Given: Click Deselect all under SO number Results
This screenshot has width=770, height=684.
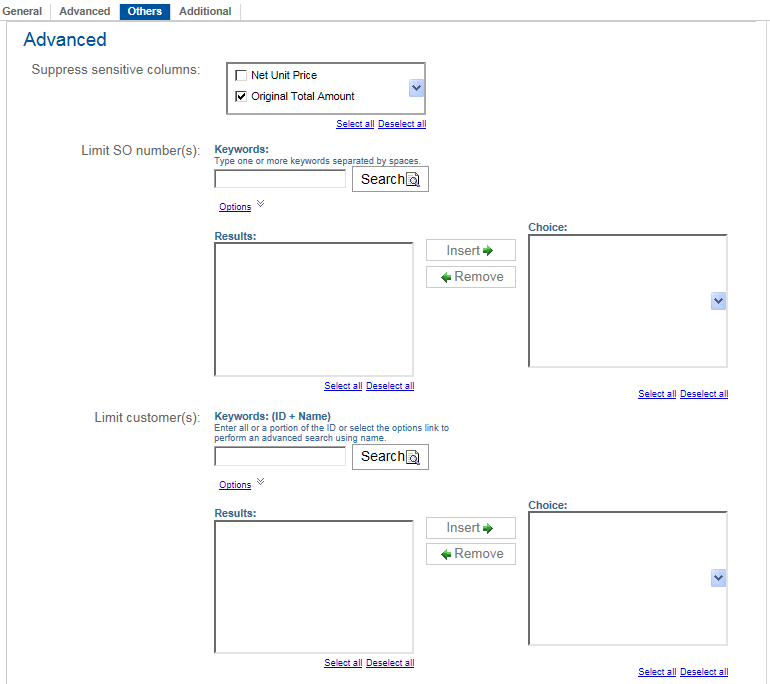Looking at the screenshot, I should coord(390,386).
